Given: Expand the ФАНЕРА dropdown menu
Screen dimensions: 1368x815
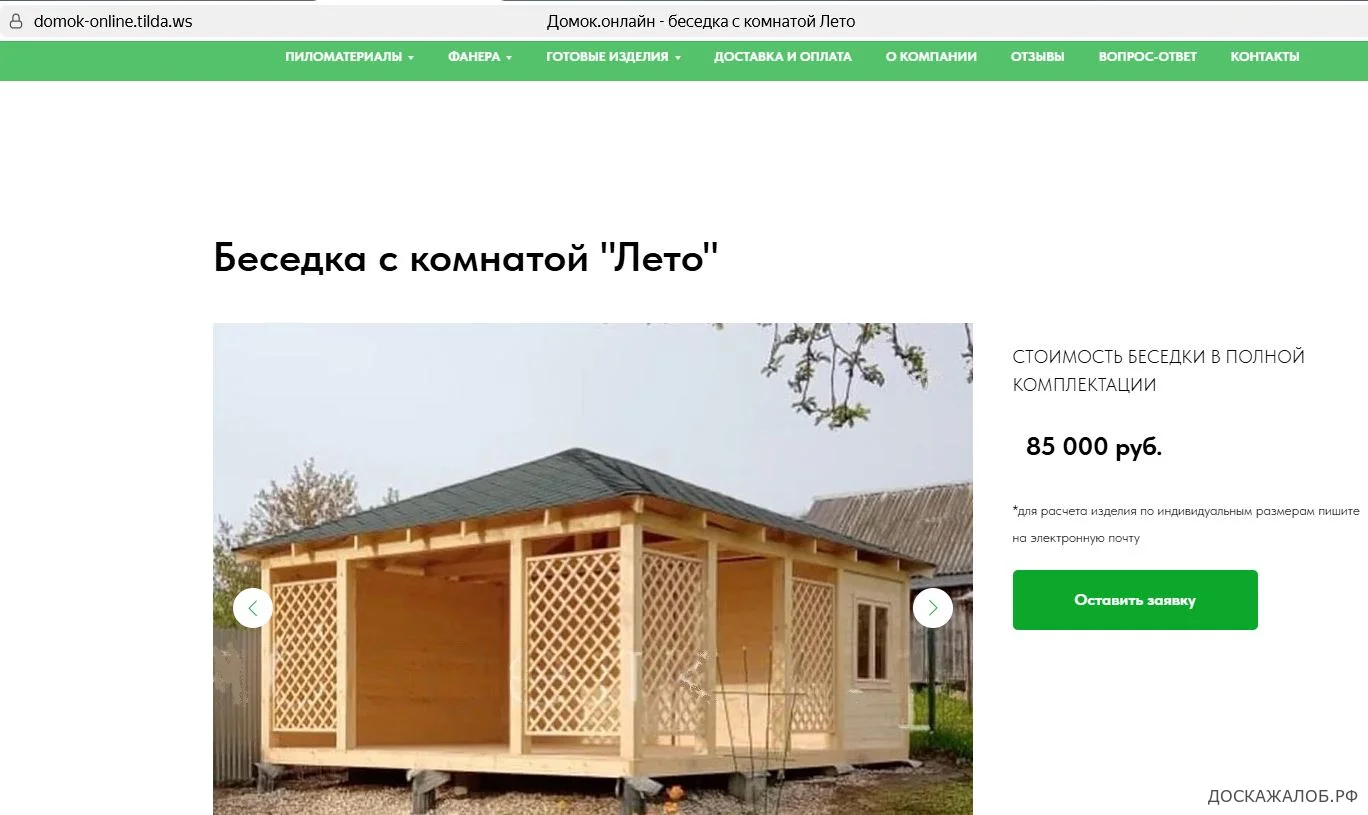Looking at the screenshot, I should pyautogui.click(x=480, y=57).
